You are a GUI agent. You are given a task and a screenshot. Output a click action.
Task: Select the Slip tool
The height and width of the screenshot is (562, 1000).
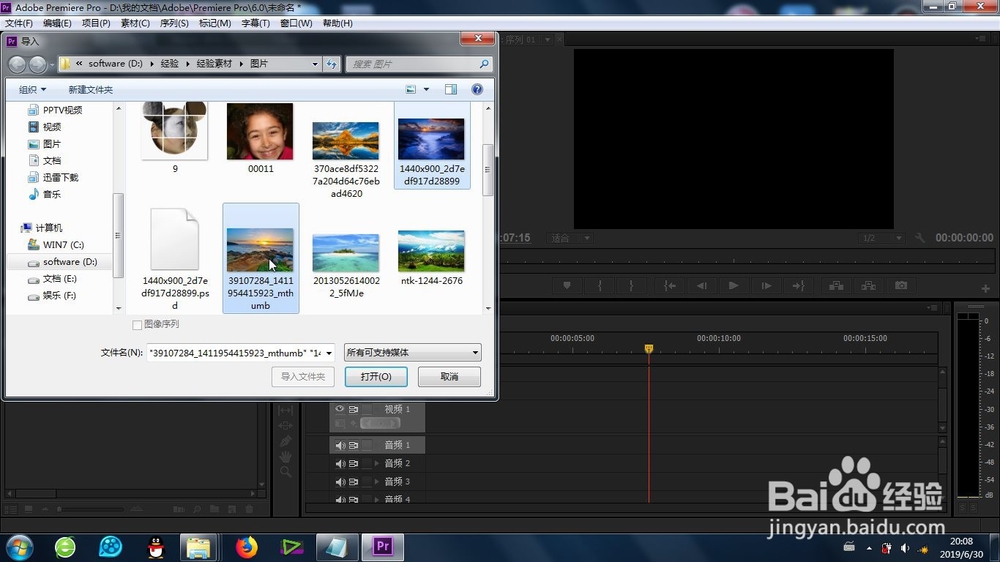[286, 410]
